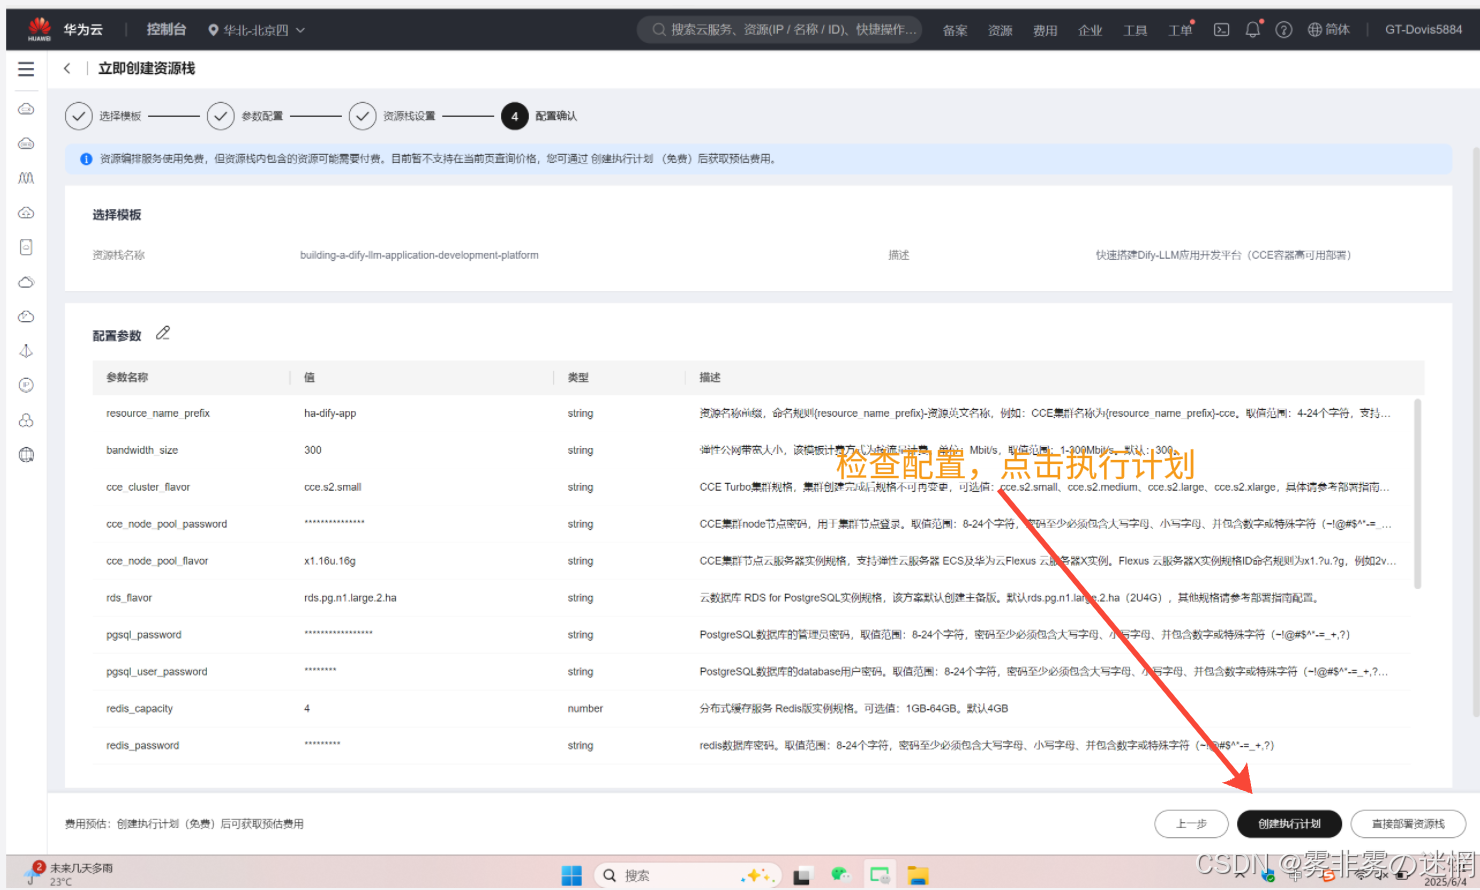The width and height of the screenshot is (1480, 890).
Task: Click the 直接部署资源栈 button
Action: coord(1408,824)
